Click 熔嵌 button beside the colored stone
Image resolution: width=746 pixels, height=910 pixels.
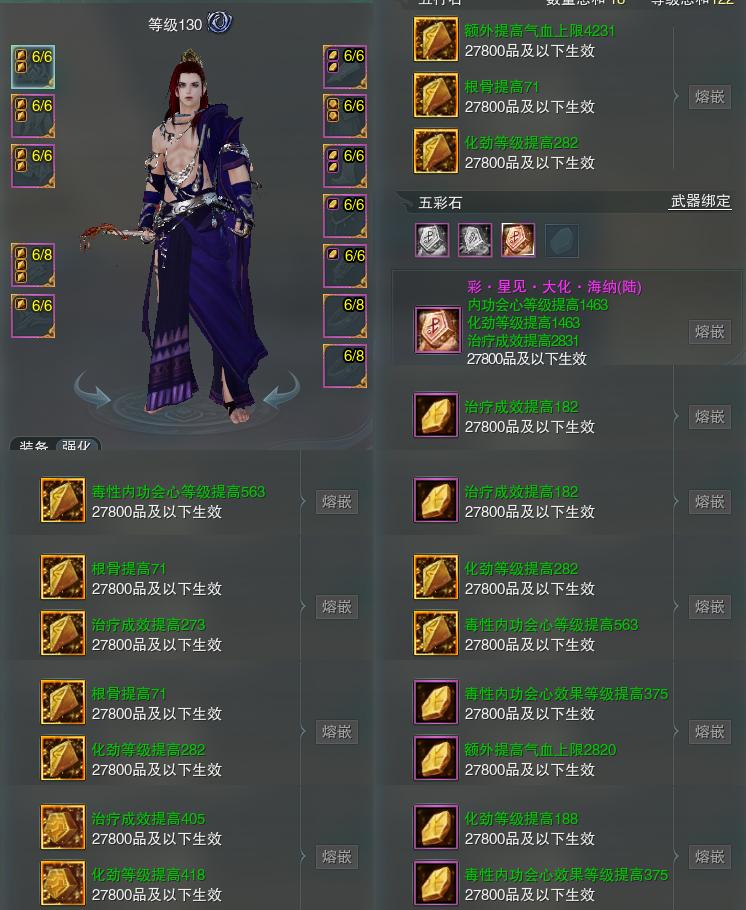pyautogui.click(x=709, y=331)
